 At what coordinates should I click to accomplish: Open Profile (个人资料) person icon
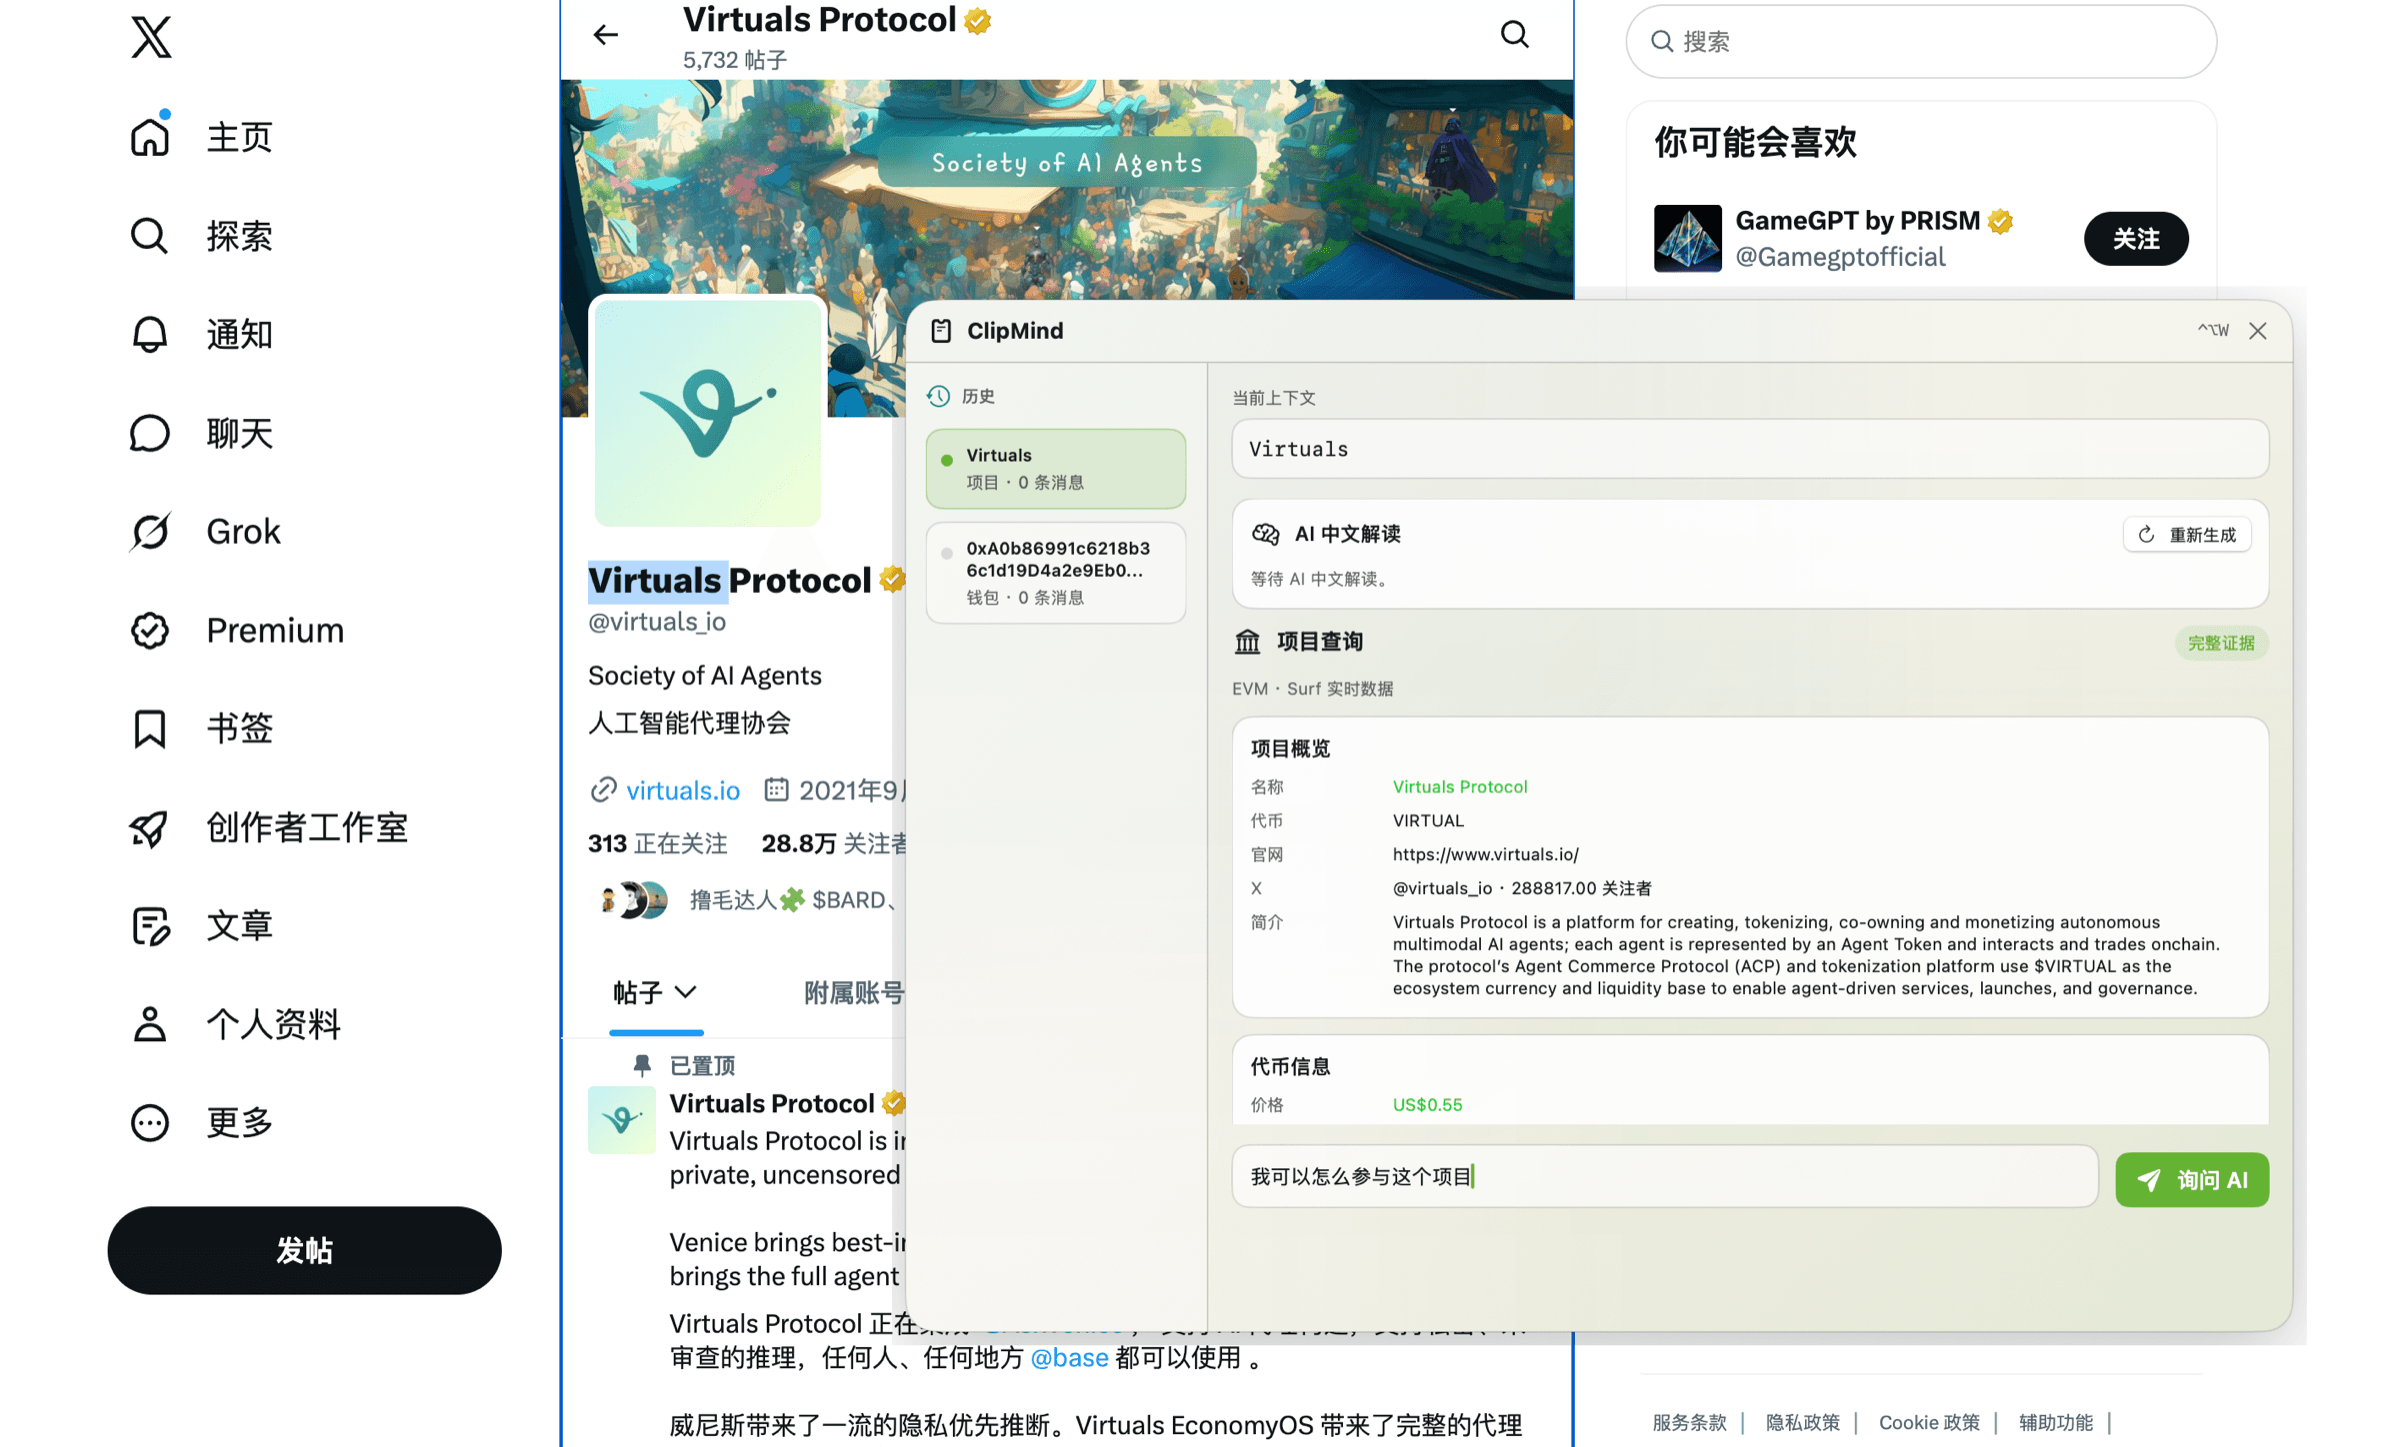150,1024
